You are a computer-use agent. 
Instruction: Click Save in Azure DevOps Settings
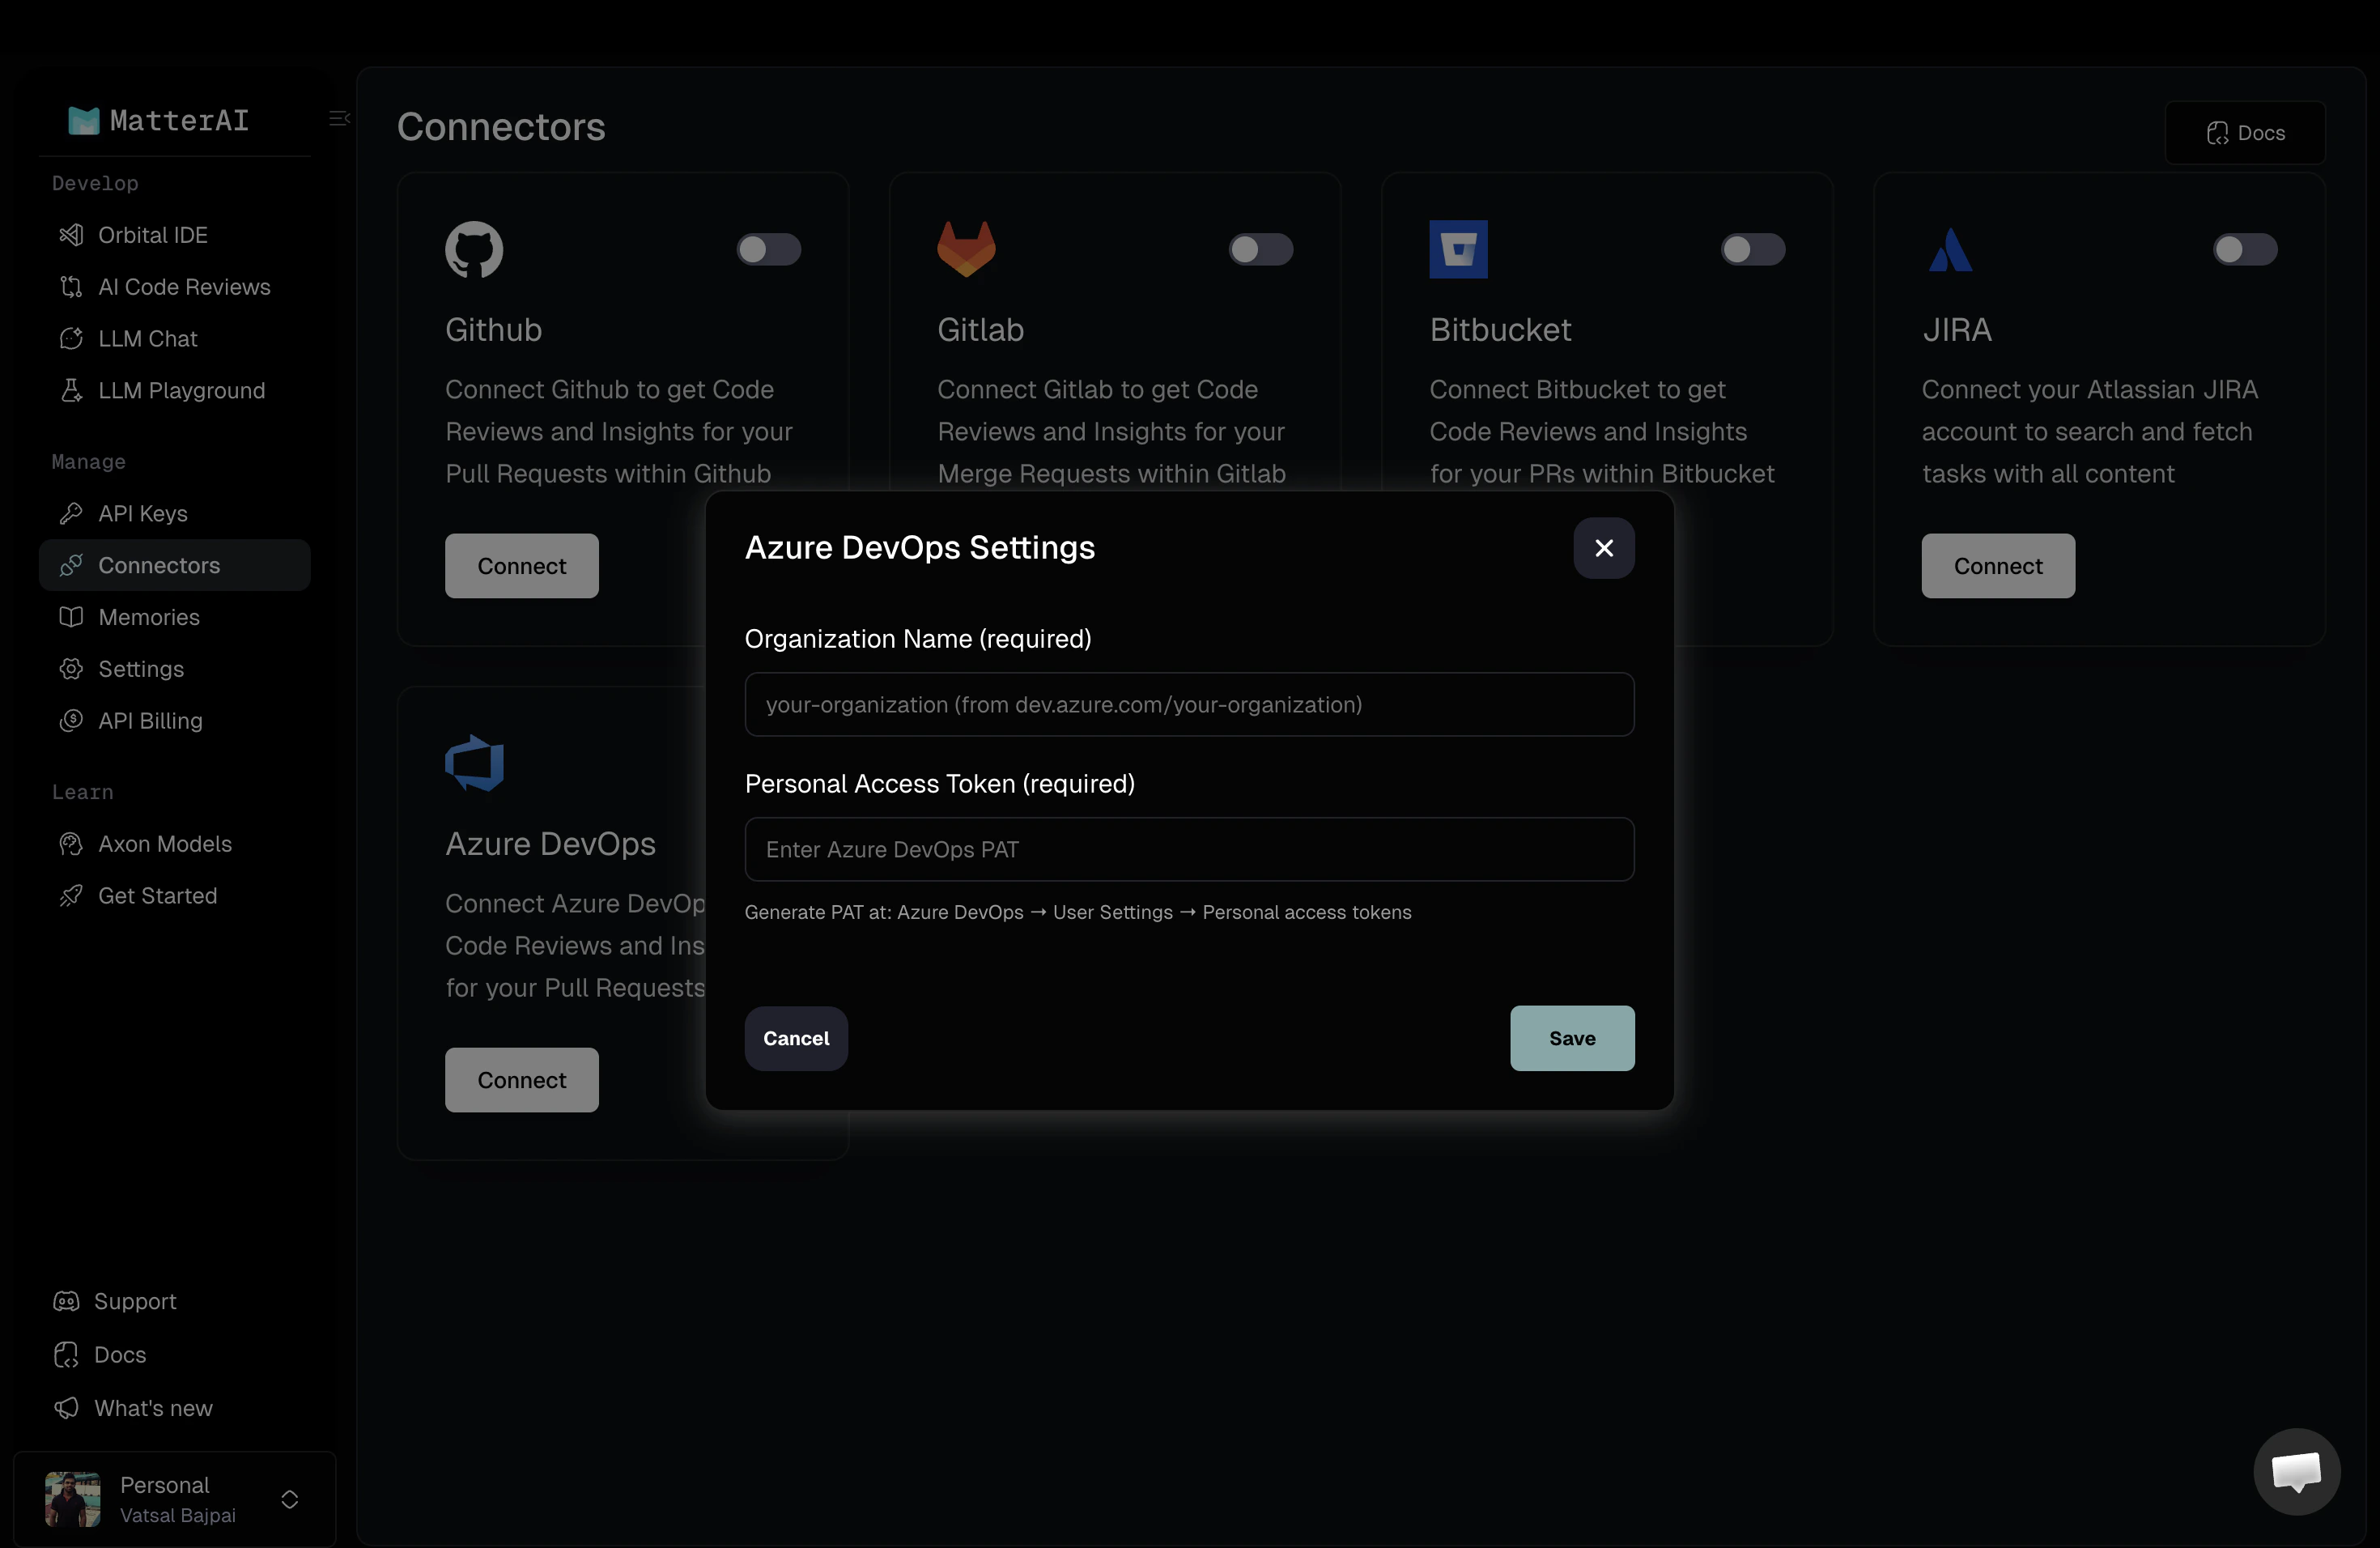pos(1571,1038)
